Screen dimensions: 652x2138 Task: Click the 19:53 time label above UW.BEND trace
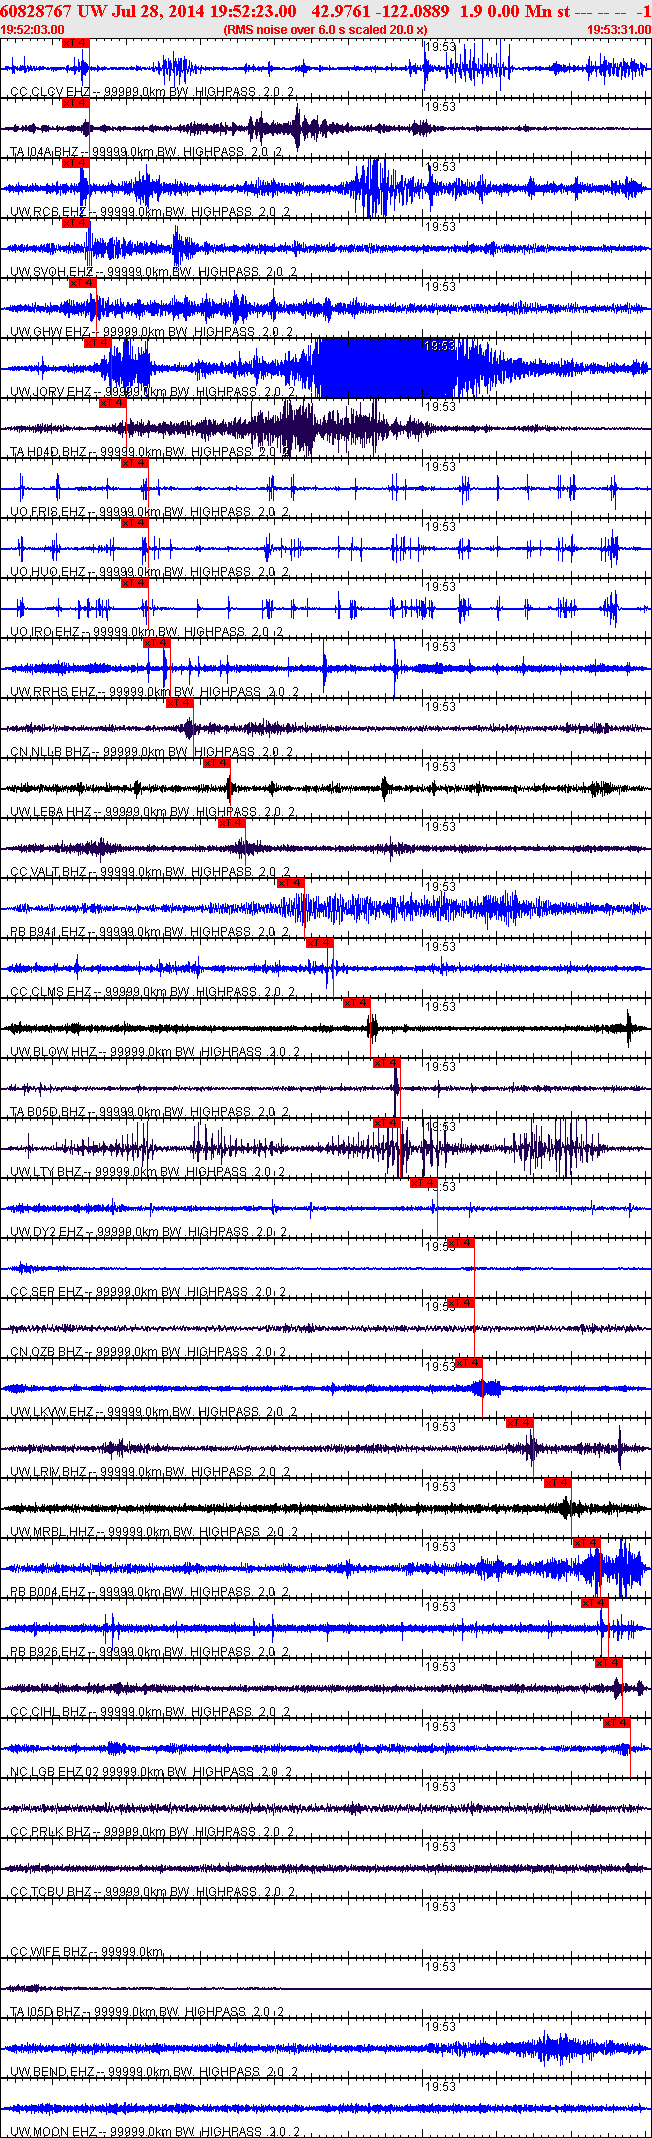(x=441, y=2027)
